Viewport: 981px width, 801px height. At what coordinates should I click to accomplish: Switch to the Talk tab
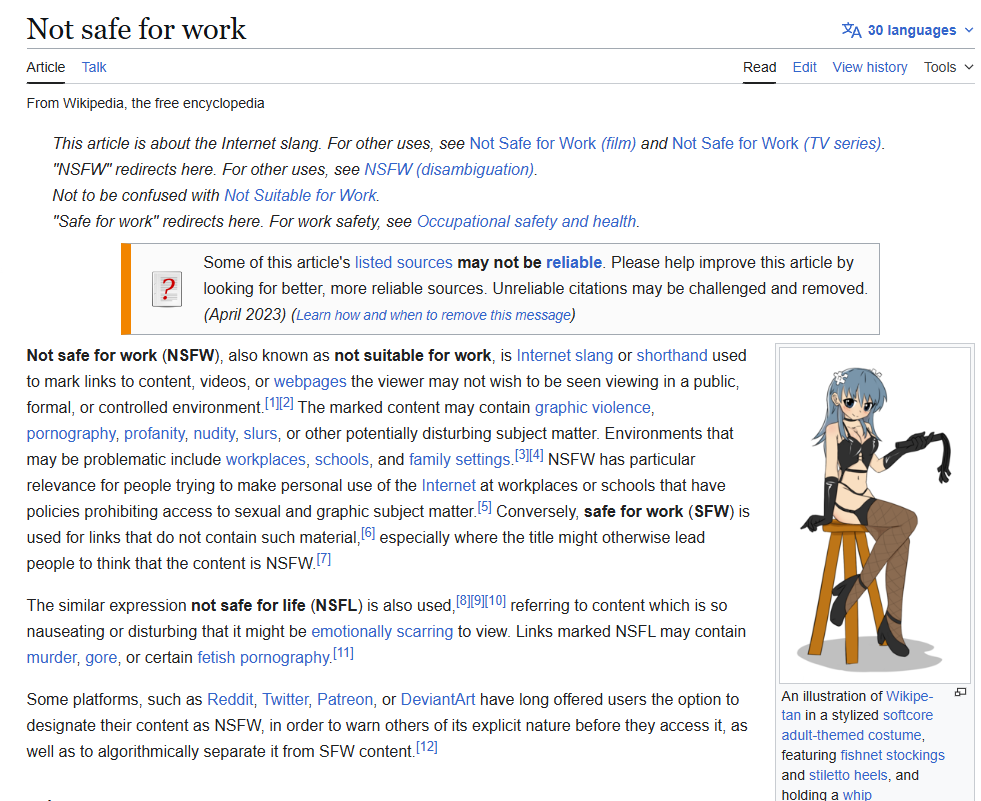click(94, 67)
